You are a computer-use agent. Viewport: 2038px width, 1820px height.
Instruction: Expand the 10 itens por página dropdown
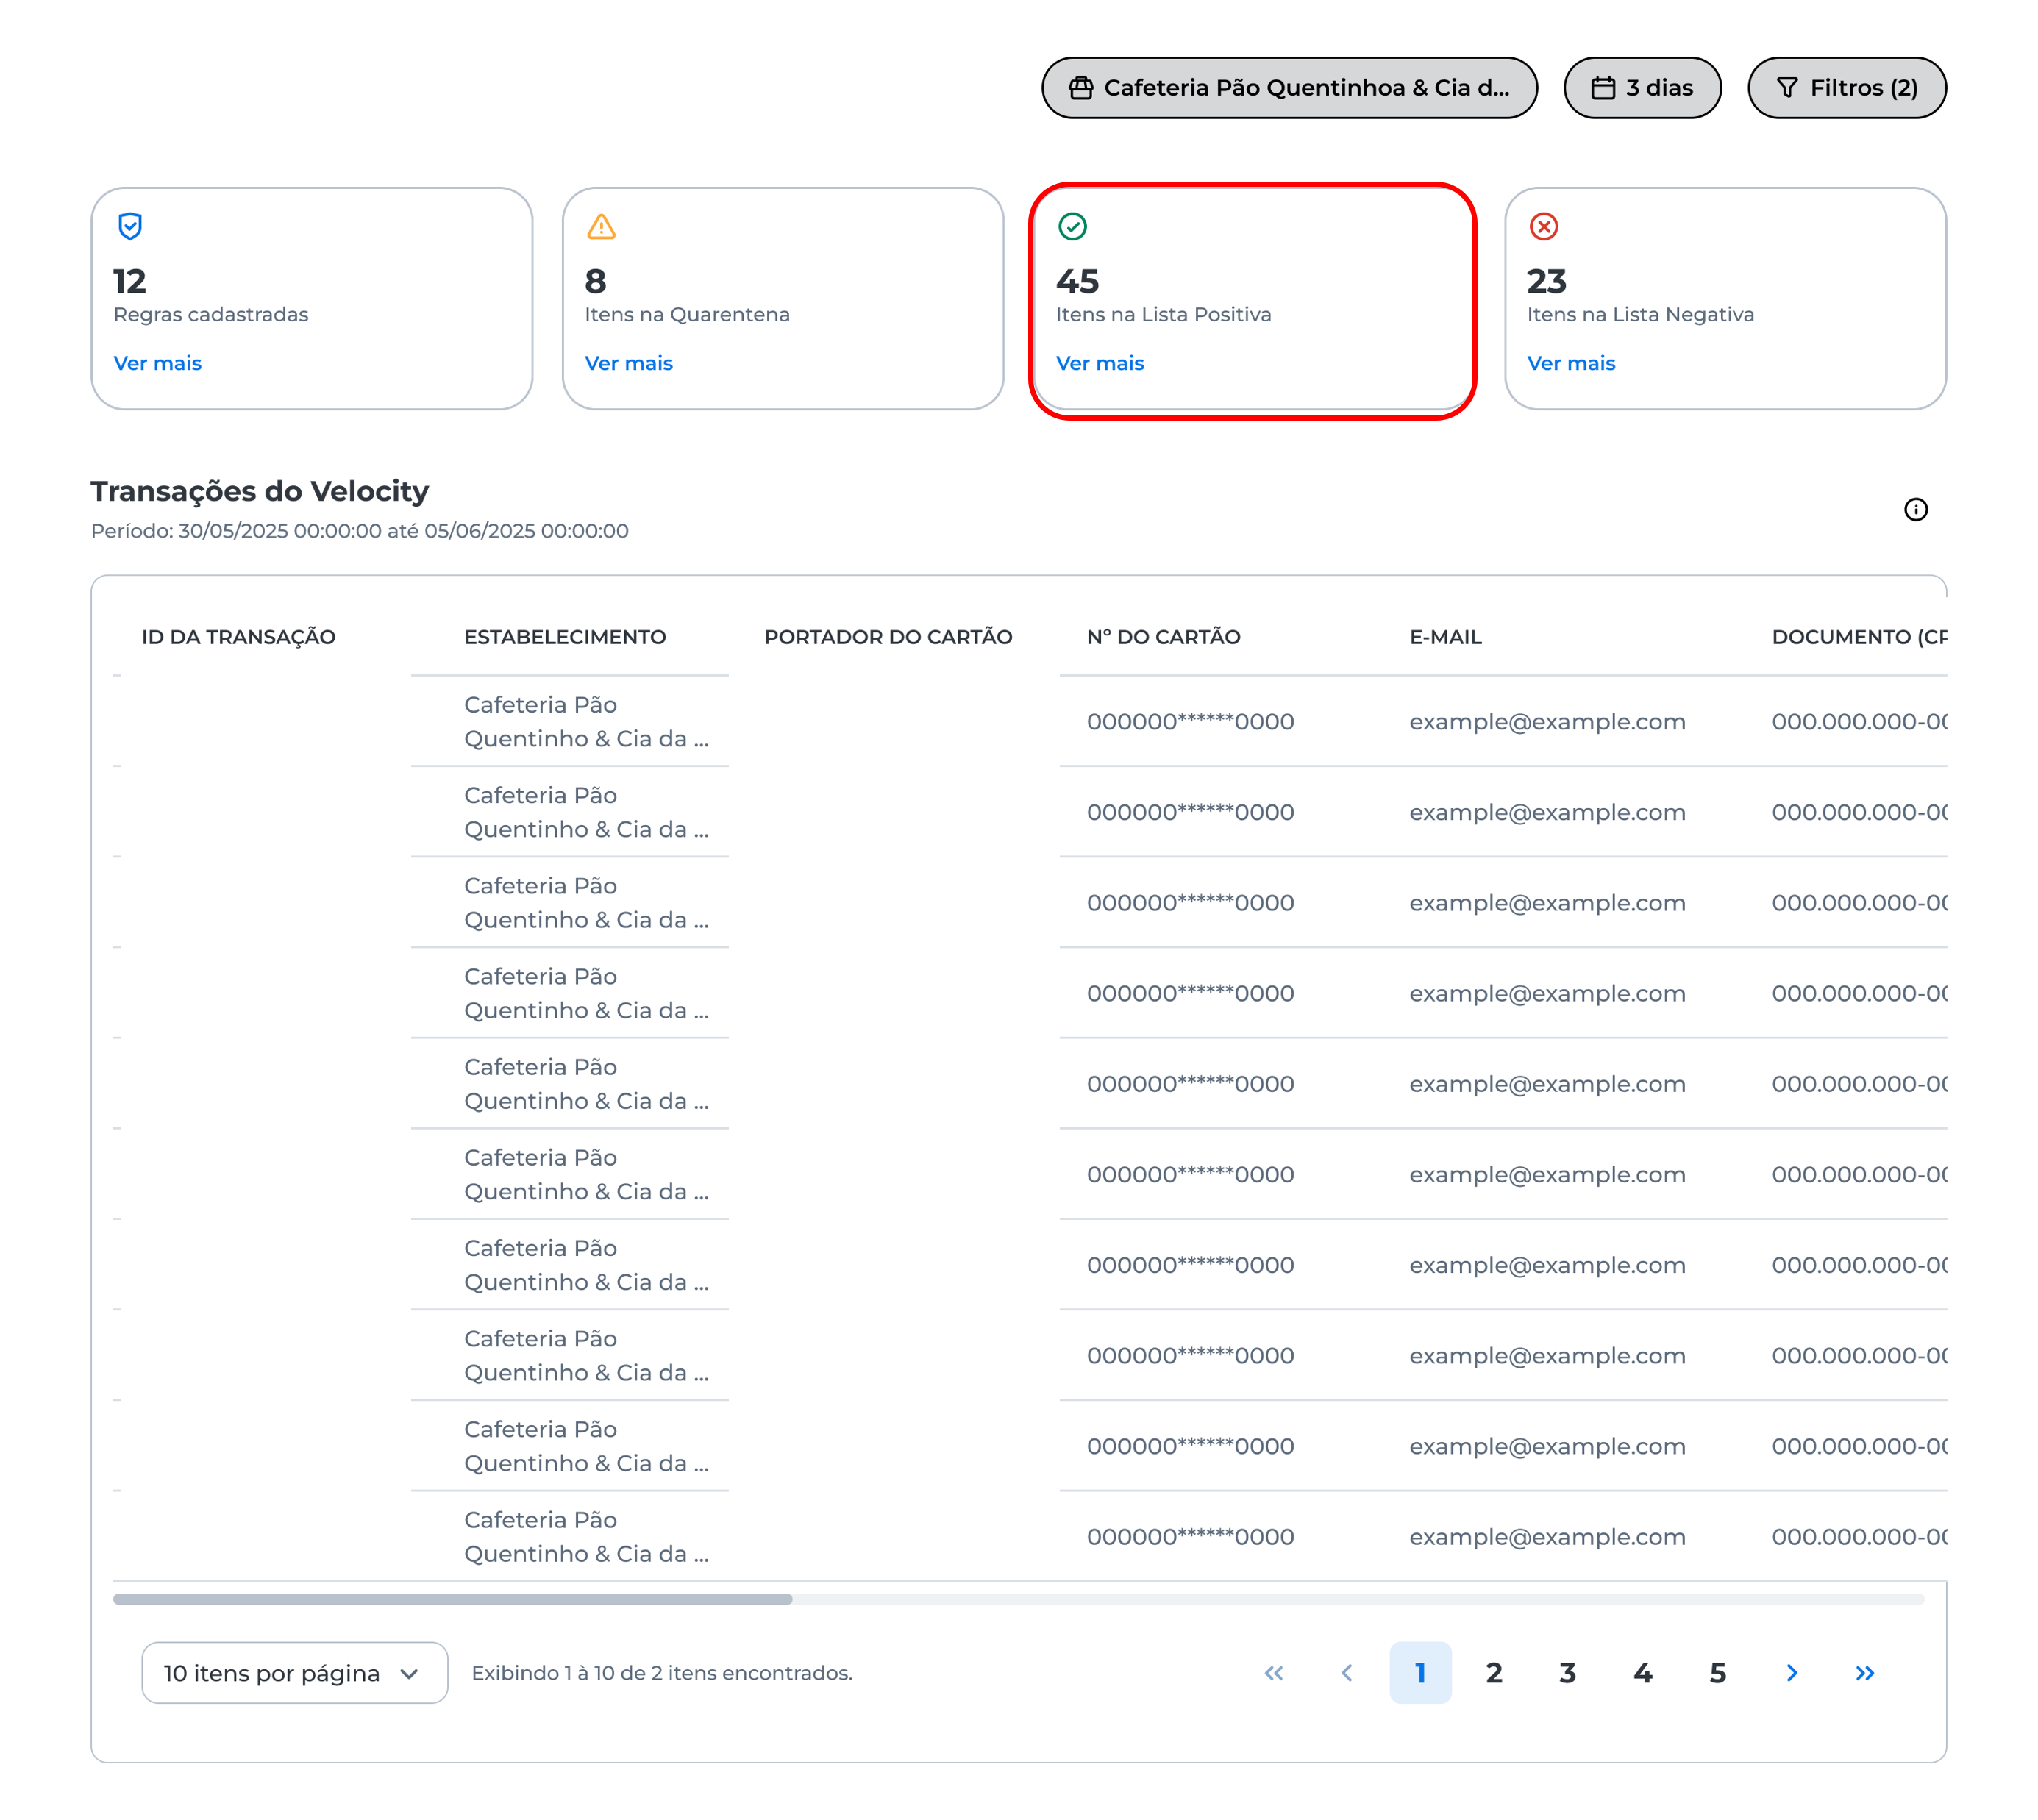(x=294, y=1673)
